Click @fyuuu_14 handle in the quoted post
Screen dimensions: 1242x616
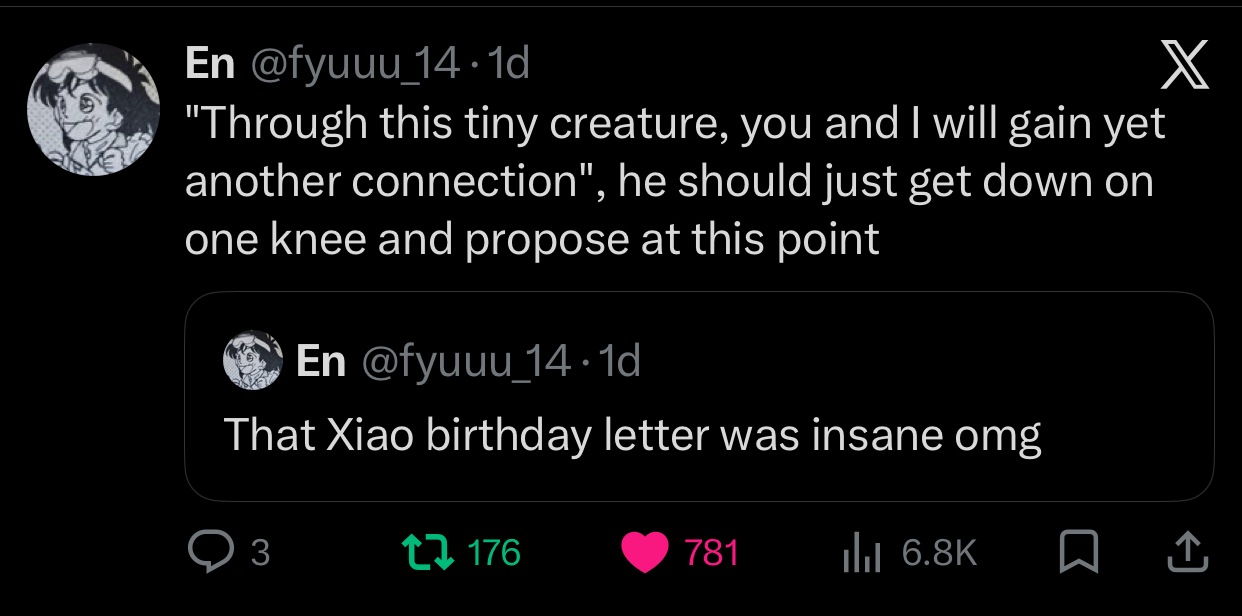pyautogui.click(x=464, y=361)
